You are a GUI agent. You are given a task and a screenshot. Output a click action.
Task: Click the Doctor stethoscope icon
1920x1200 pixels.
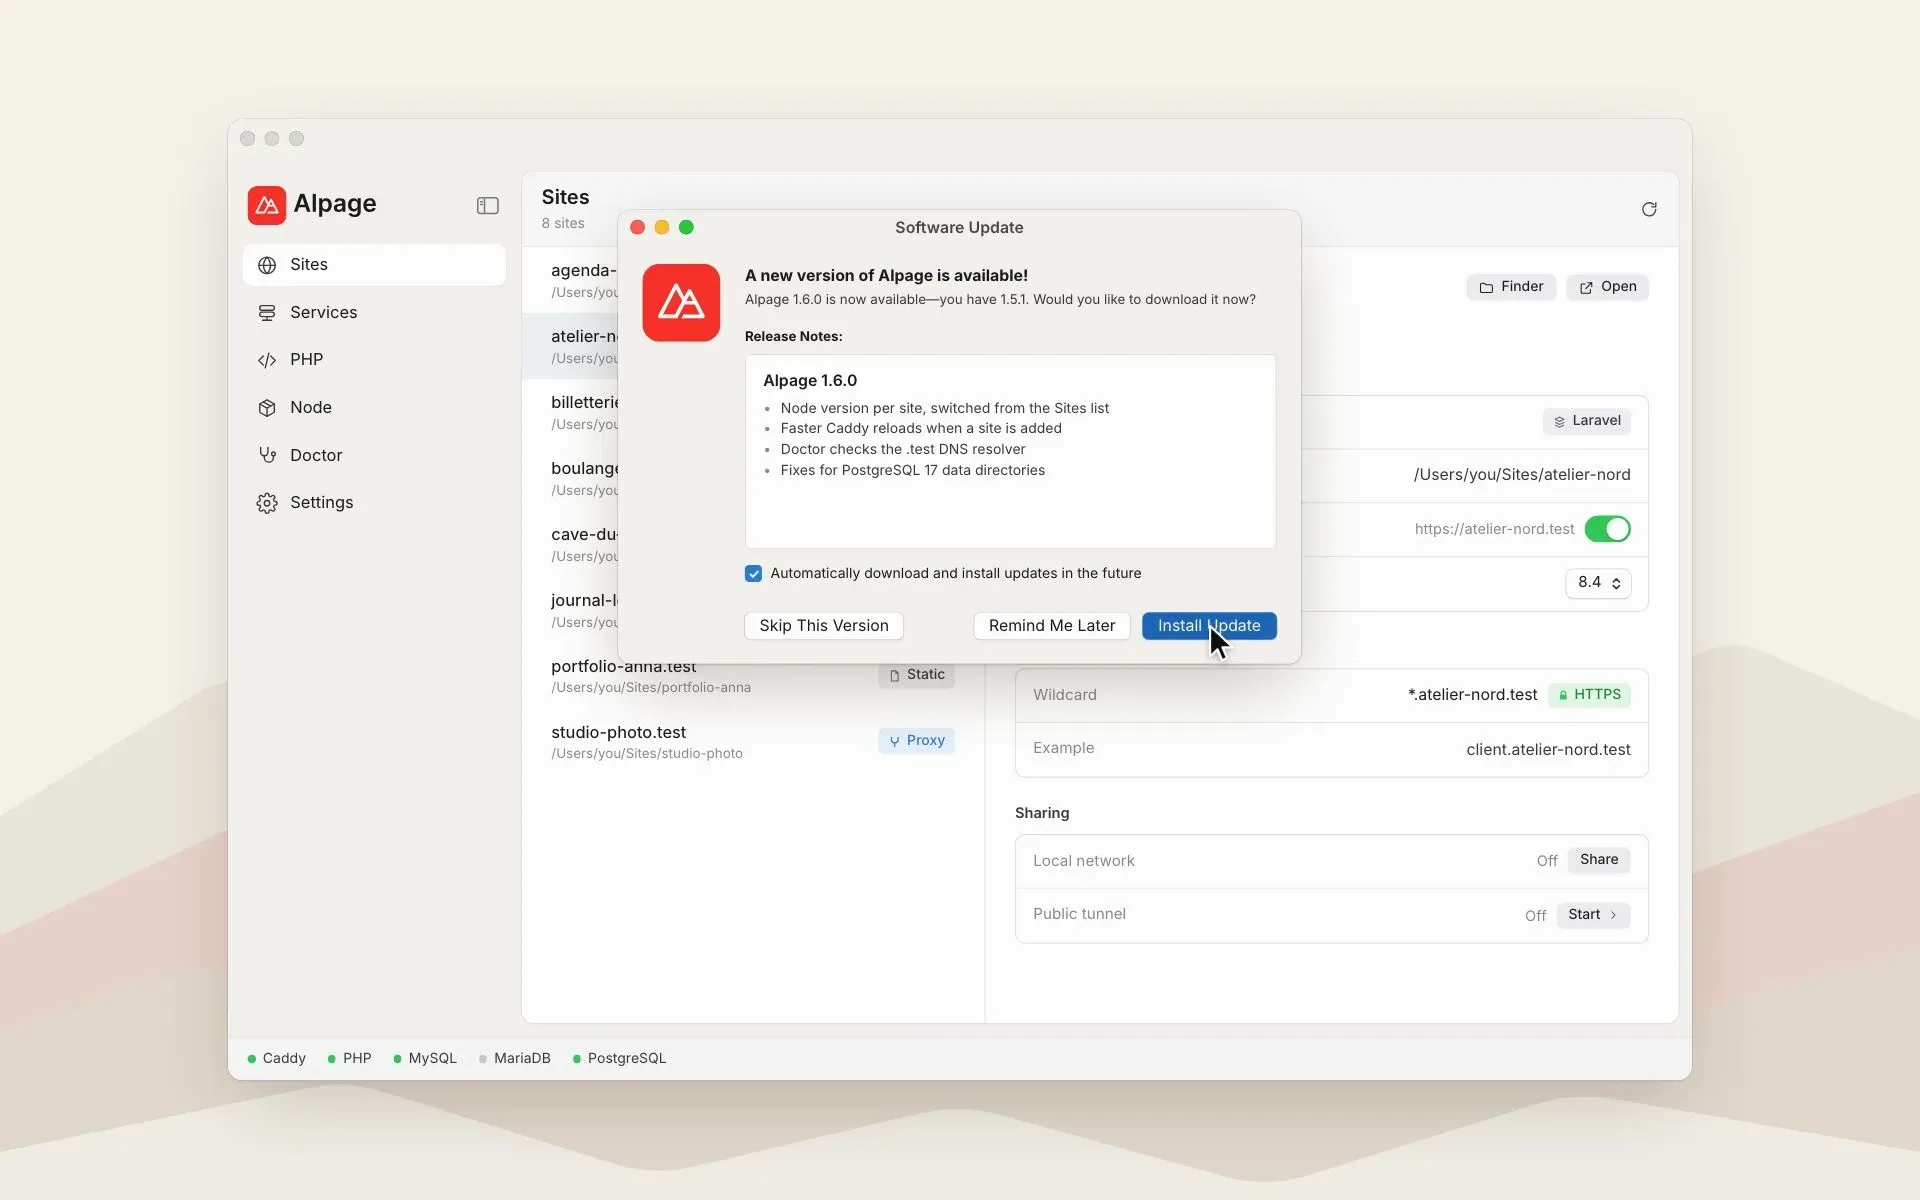(267, 455)
